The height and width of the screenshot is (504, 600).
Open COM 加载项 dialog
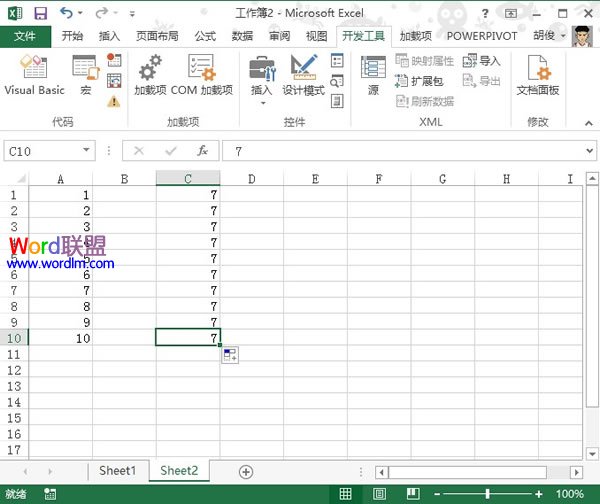(202, 75)
